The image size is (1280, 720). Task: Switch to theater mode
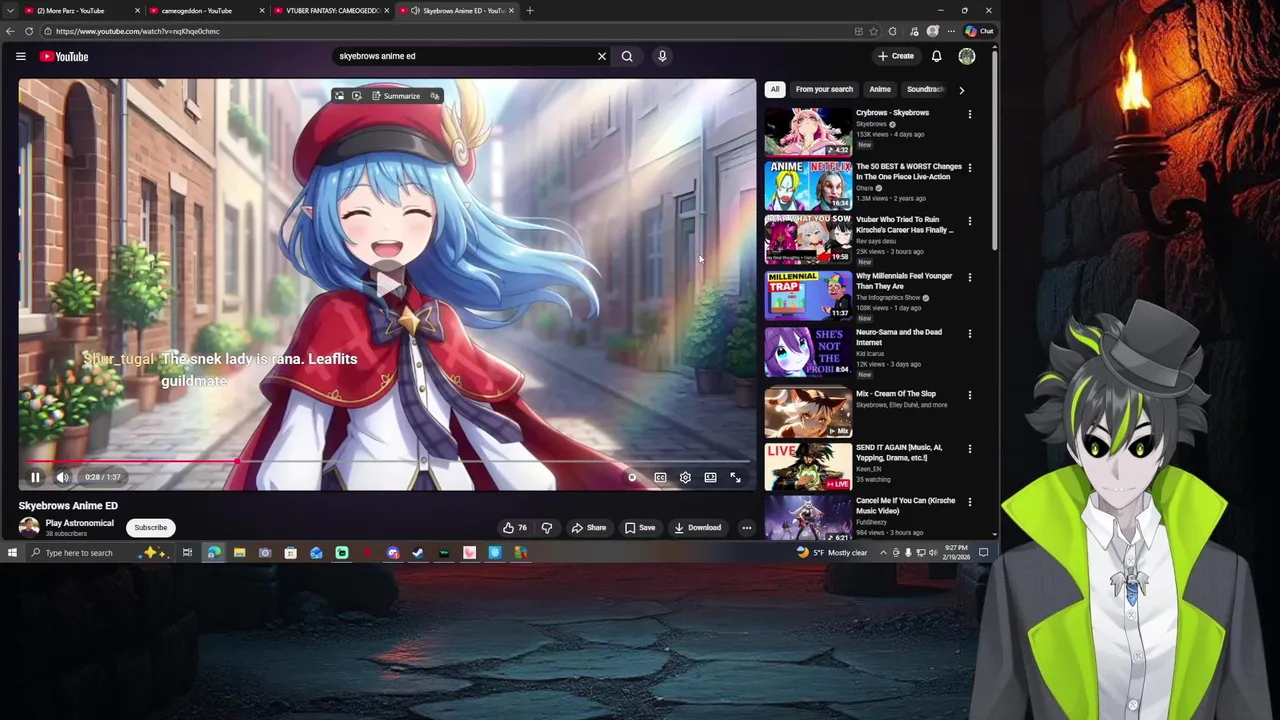tap(710, 478)
